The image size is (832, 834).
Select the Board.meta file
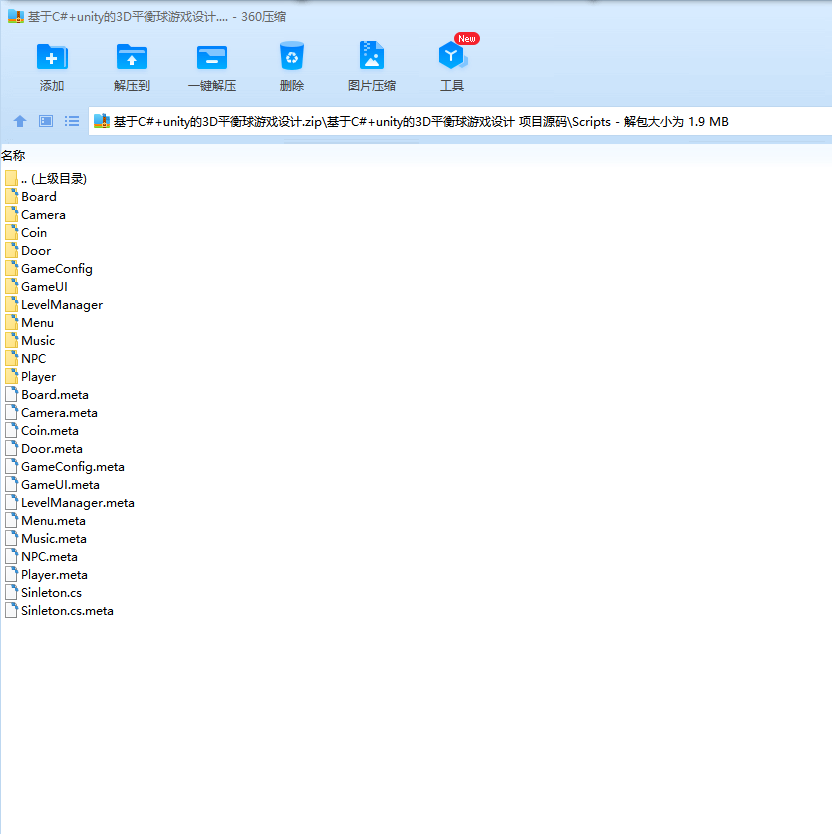(x=47, y=395)
